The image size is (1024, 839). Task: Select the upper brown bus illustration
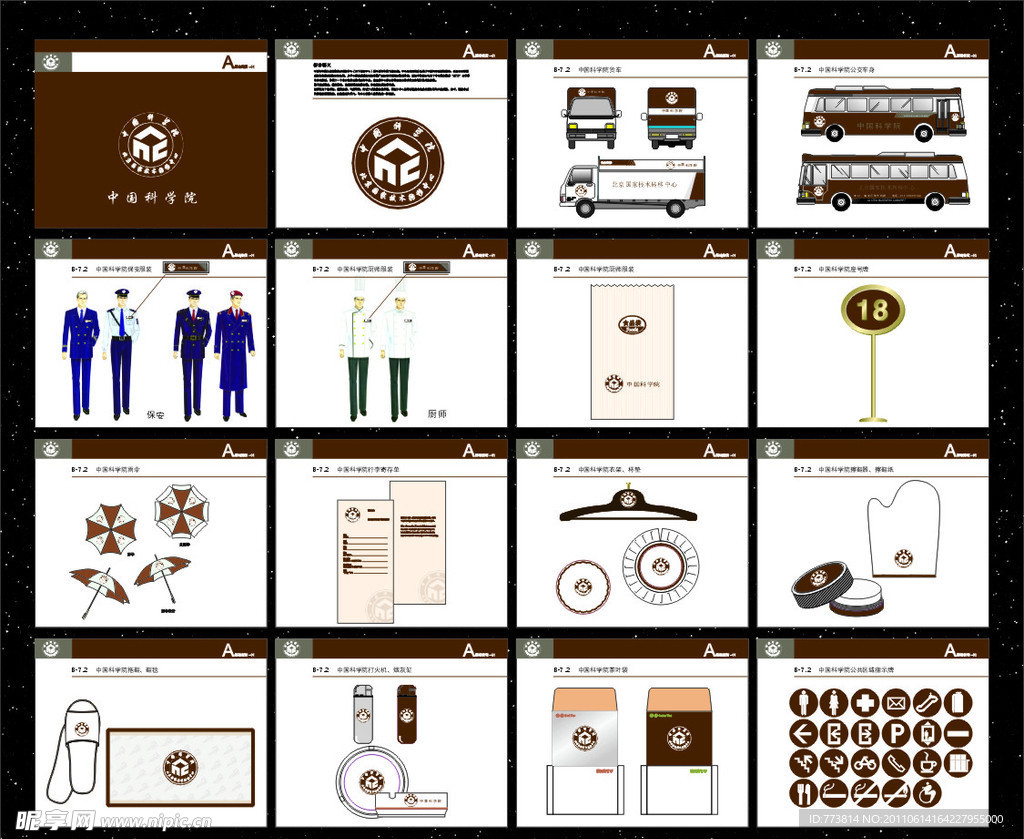pos(883,114)
